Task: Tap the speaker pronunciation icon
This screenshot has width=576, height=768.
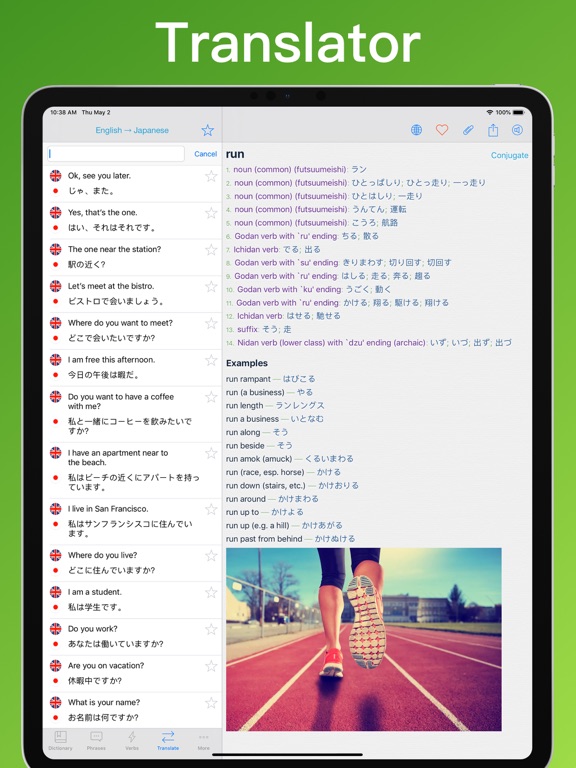Action: (517, 130)
